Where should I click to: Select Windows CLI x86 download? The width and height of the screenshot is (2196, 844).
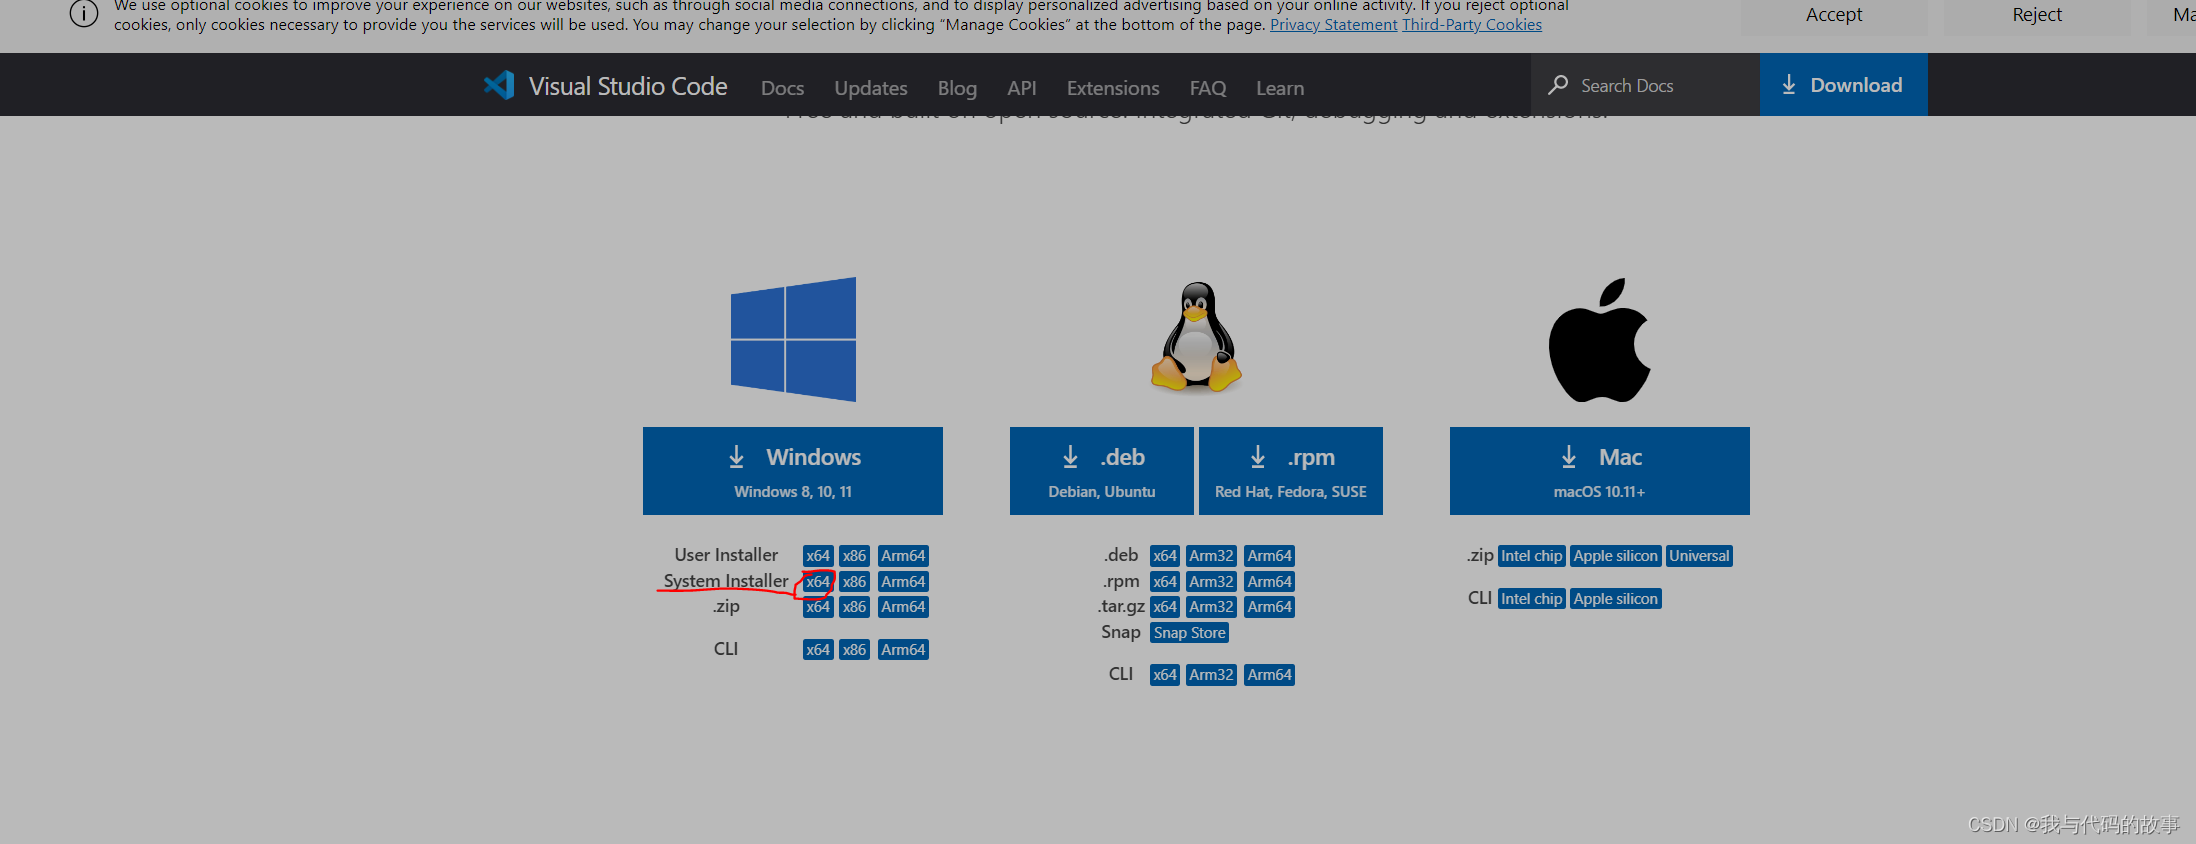854,650
